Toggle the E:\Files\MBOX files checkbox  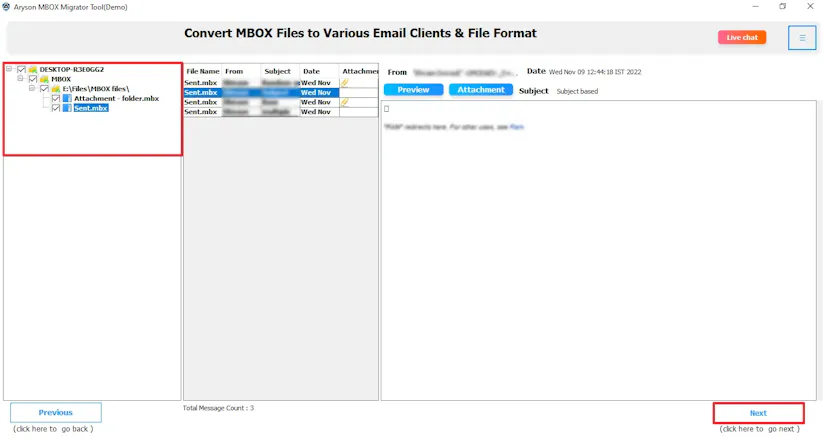click(x=44, y=89)
